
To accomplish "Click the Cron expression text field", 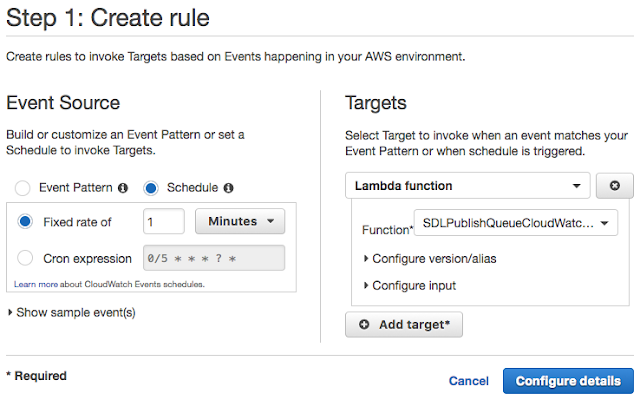I will coord(214,258).
